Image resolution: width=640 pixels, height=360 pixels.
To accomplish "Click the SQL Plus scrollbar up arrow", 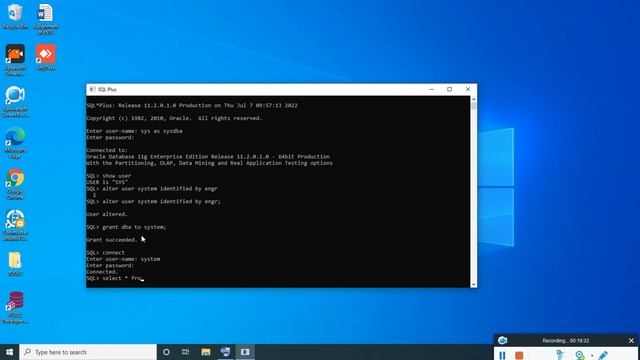I will (473, 99).
